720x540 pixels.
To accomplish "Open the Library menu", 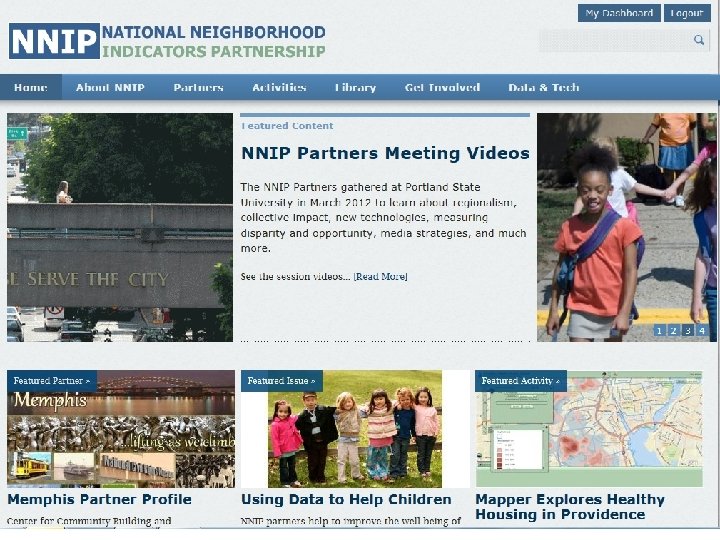I will coord(355,87).
